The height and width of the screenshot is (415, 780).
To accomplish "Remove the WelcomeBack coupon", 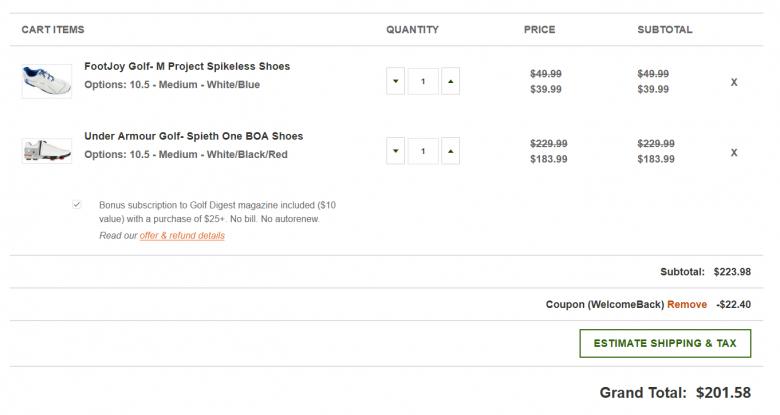I will pyautogui.click(x=687, y=304).
